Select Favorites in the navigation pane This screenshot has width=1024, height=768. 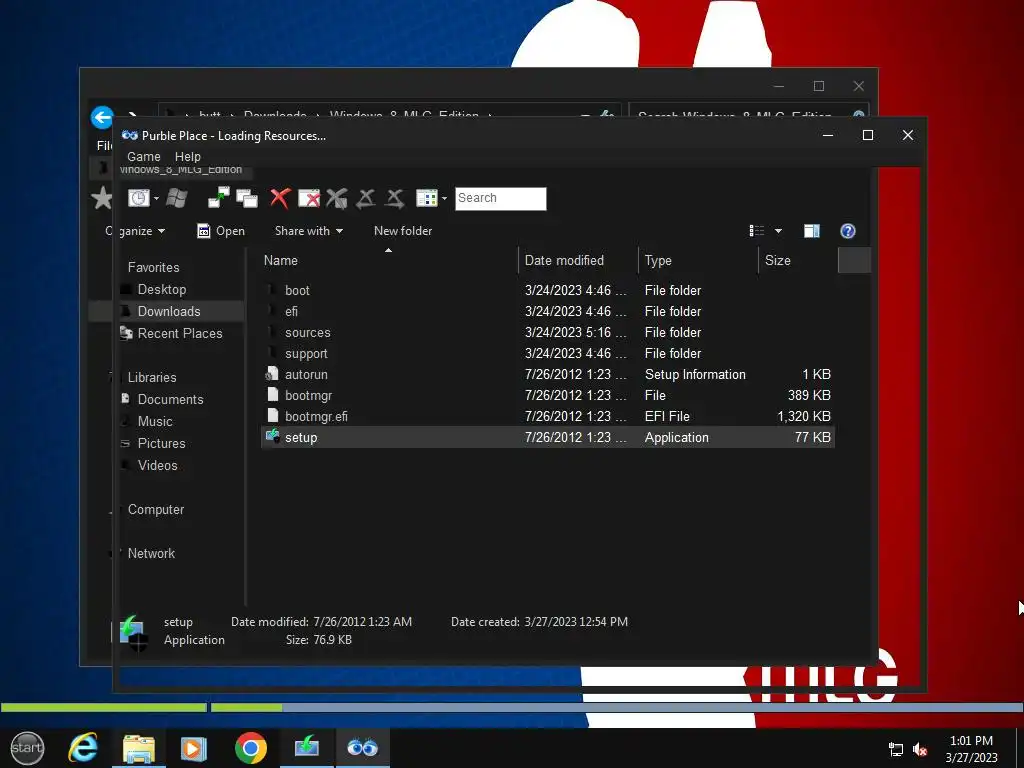pyautogui.click(x=153, y=267)
